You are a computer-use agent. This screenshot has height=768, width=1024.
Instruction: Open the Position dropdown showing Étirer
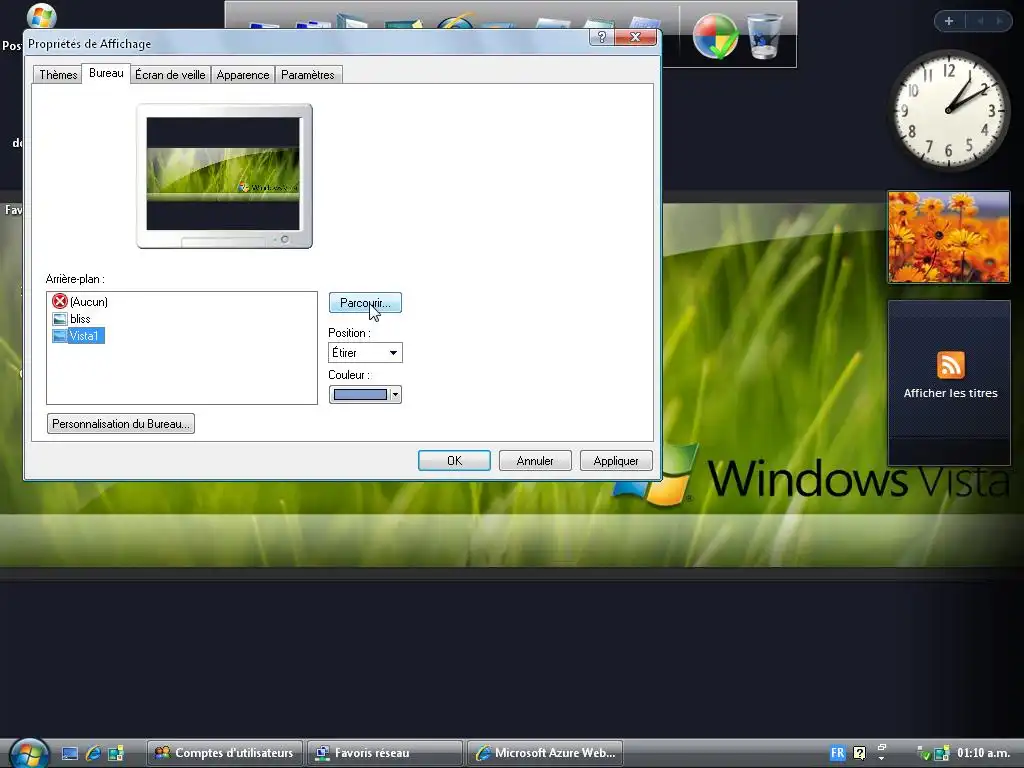[x=365, y=353]
